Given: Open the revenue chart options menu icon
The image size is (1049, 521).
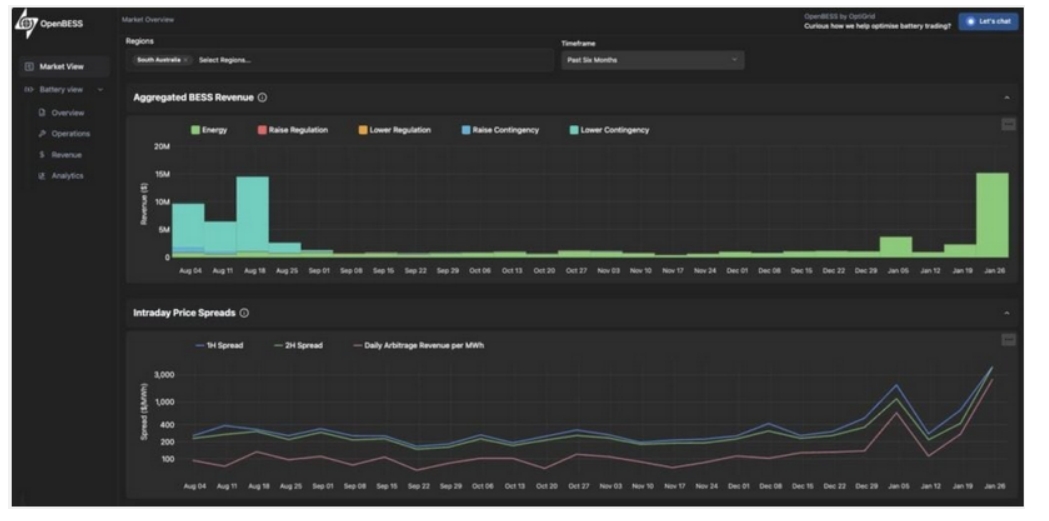Looking at the screenshot, I should (1008, 124).
